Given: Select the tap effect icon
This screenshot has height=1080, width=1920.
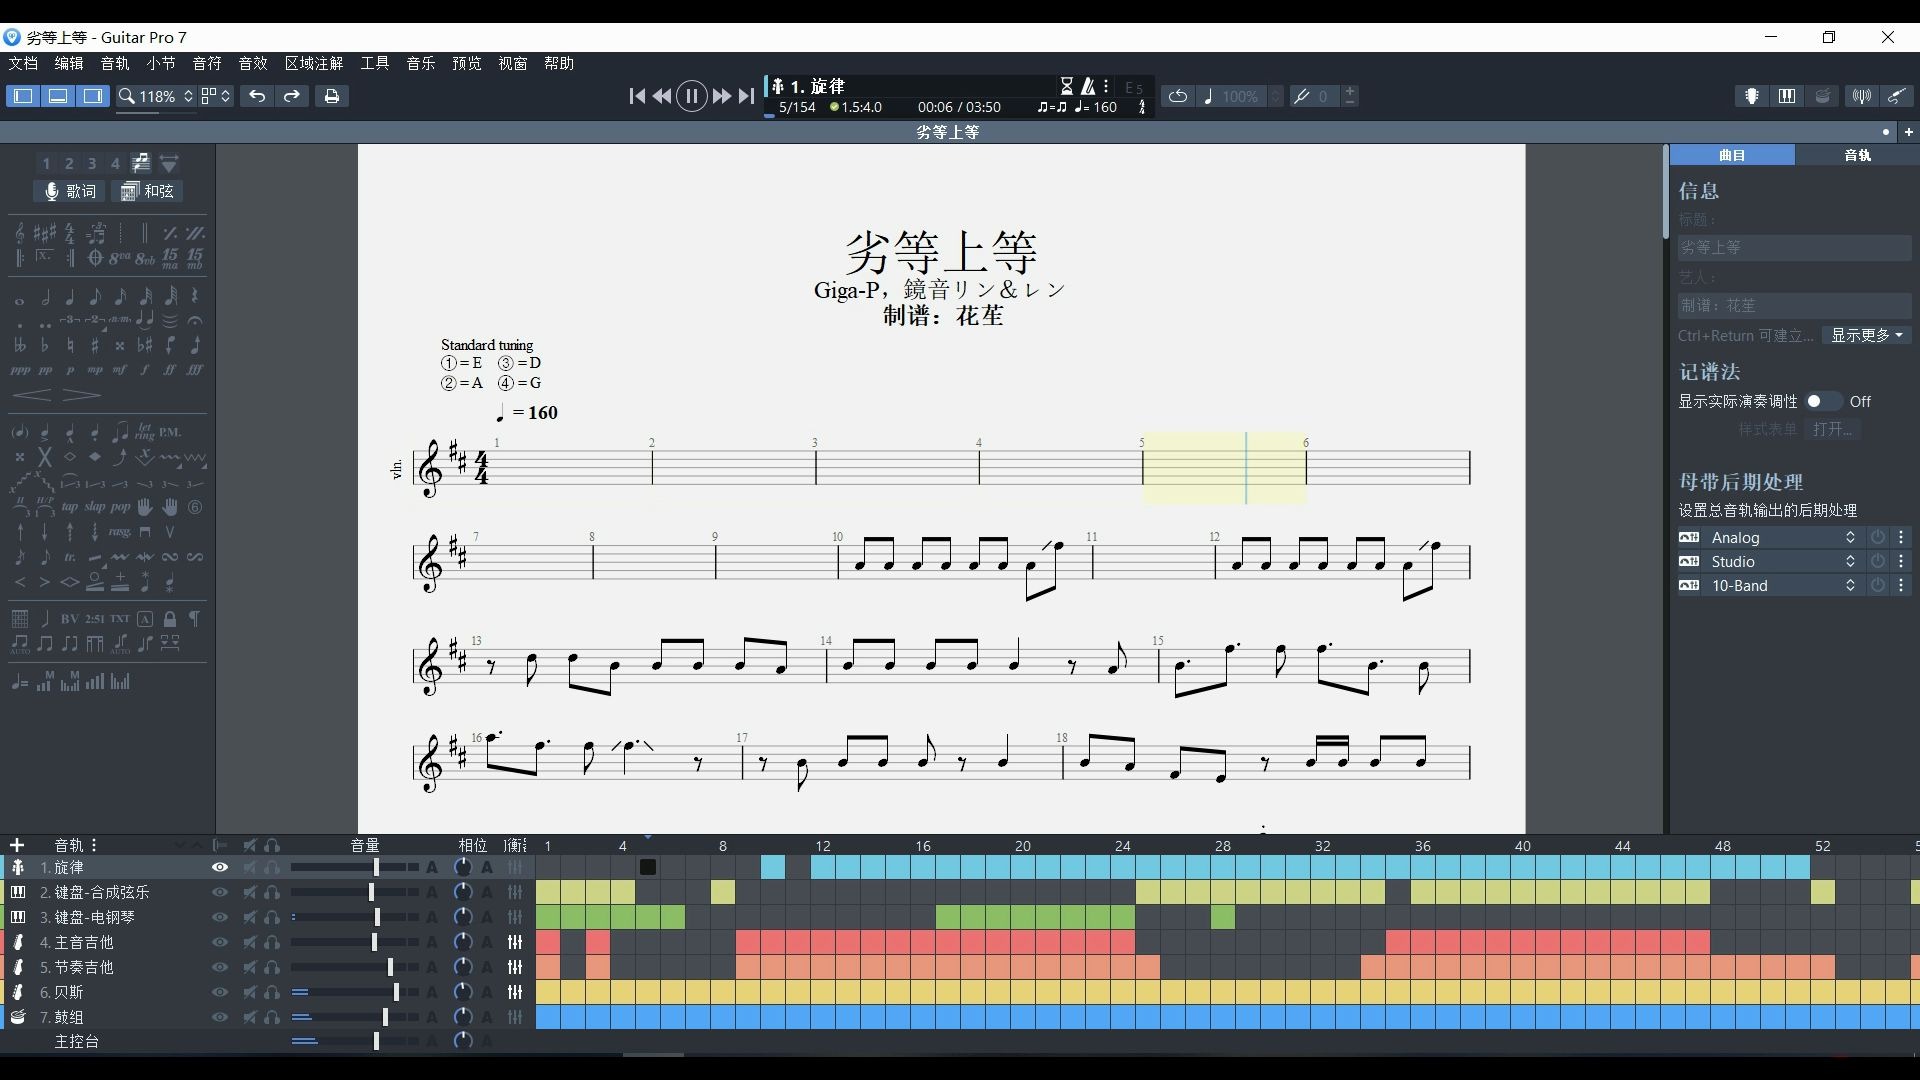Looking at the screenshot, I should pyautogui.click(x=70, y=506).
